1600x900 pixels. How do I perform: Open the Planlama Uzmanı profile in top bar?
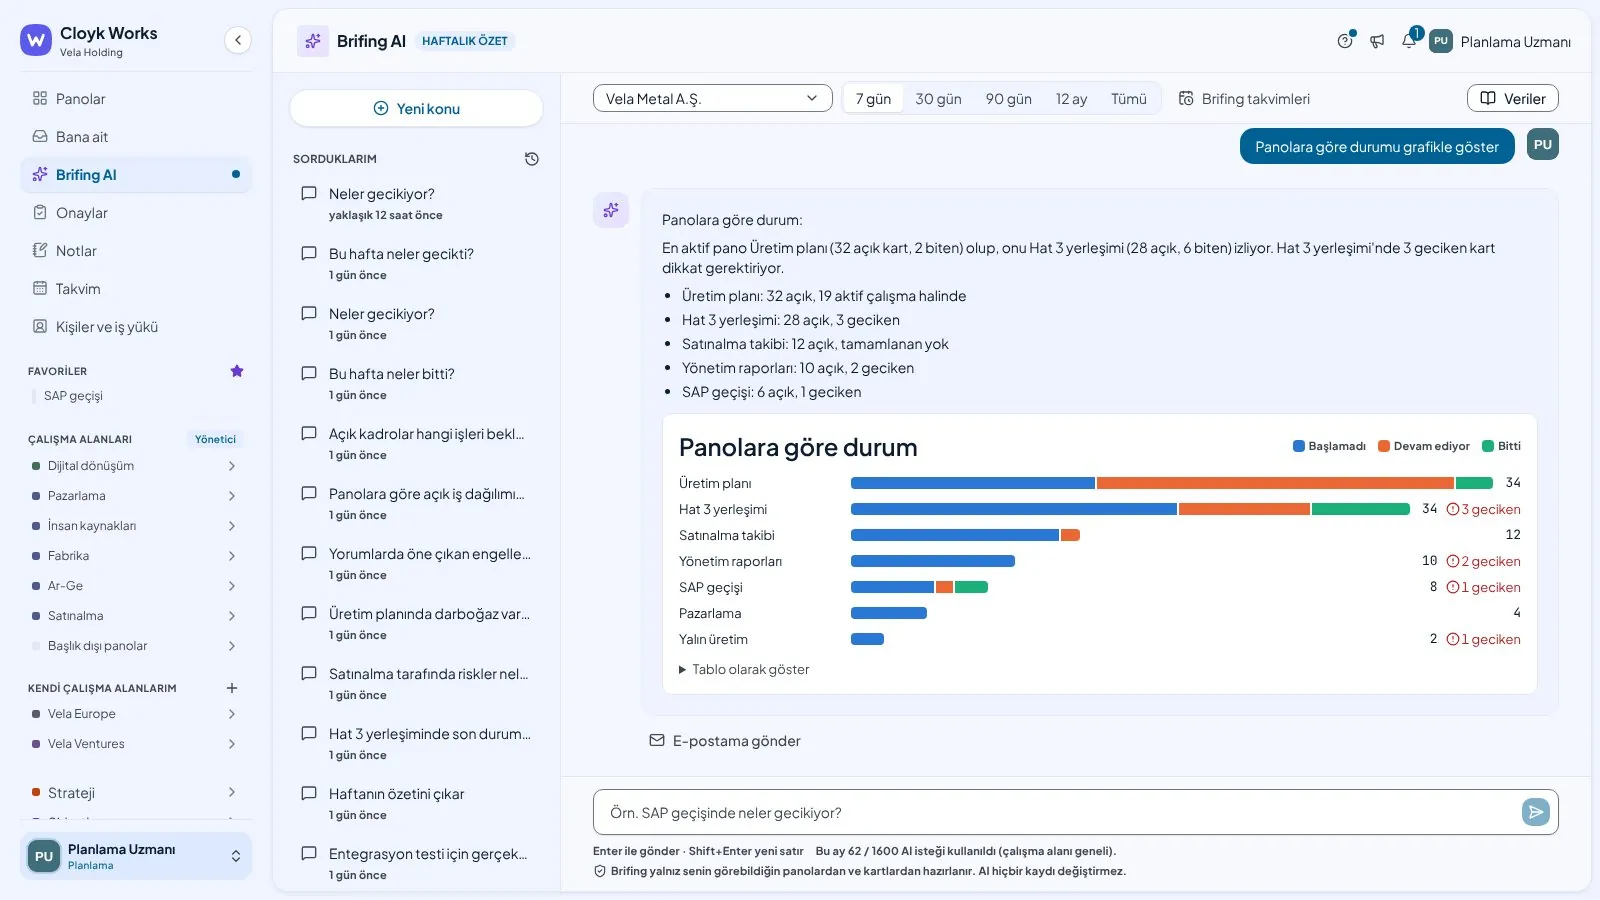pyautogui.click(x=1500, y=41)
